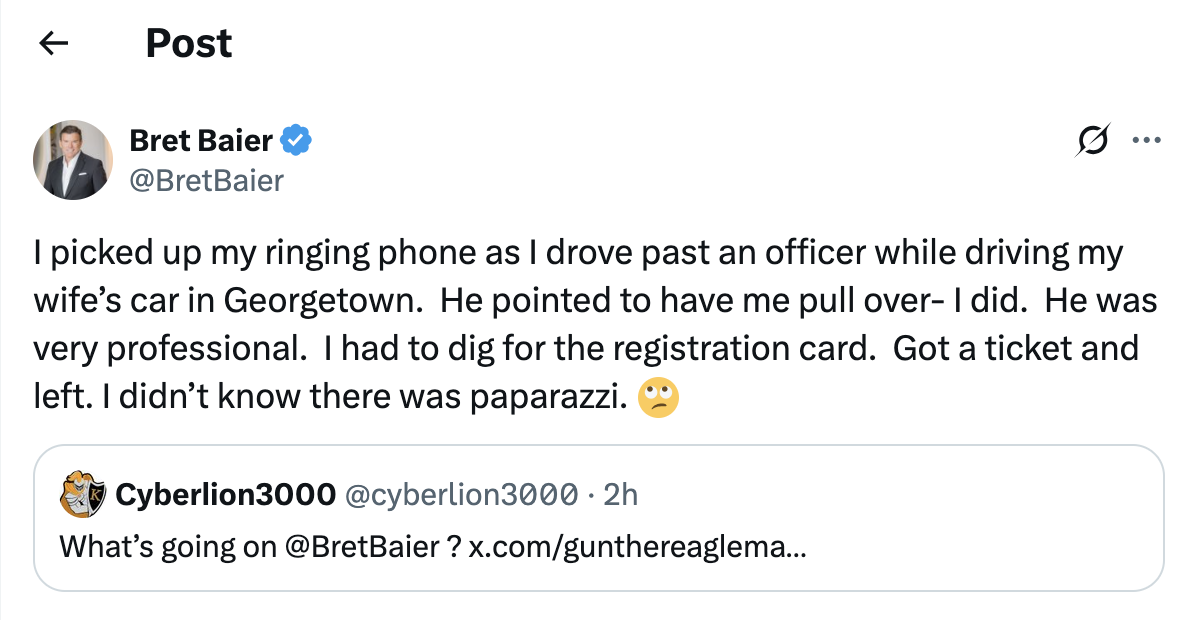Click the @BretBaier handle below the name
Screen dimensions: 1194x620
206,180
